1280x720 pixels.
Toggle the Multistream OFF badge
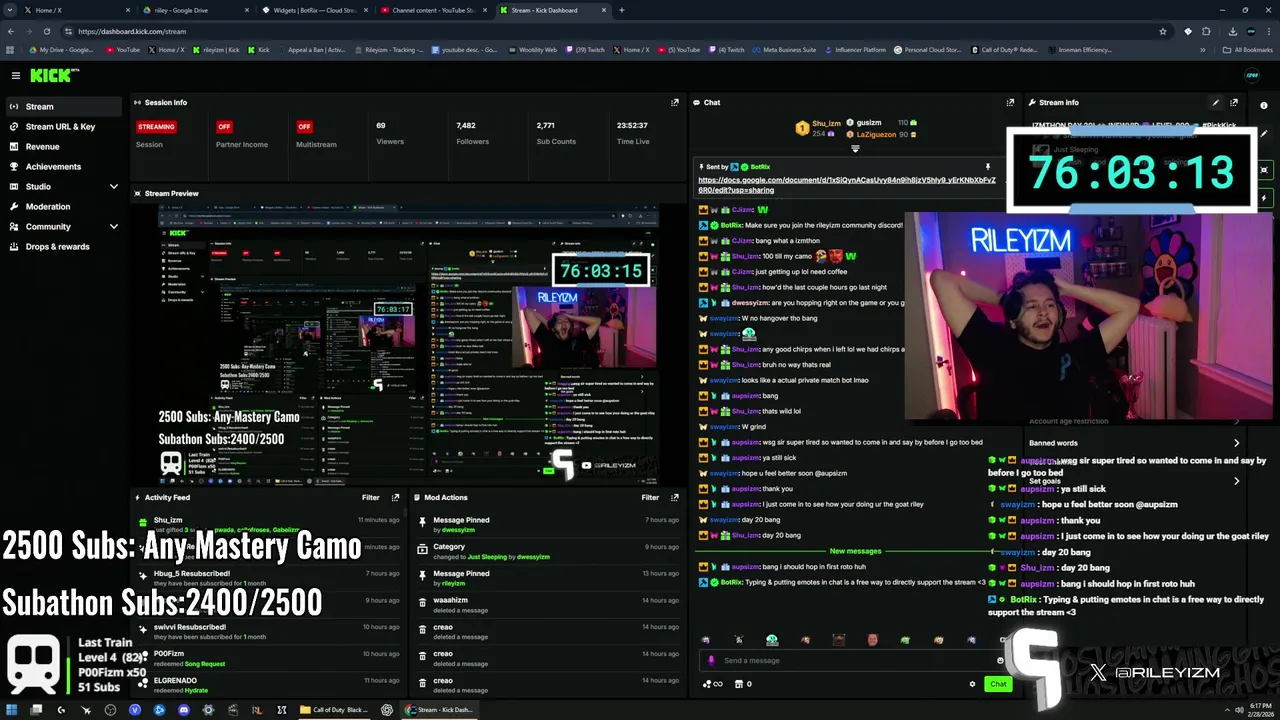304,126
